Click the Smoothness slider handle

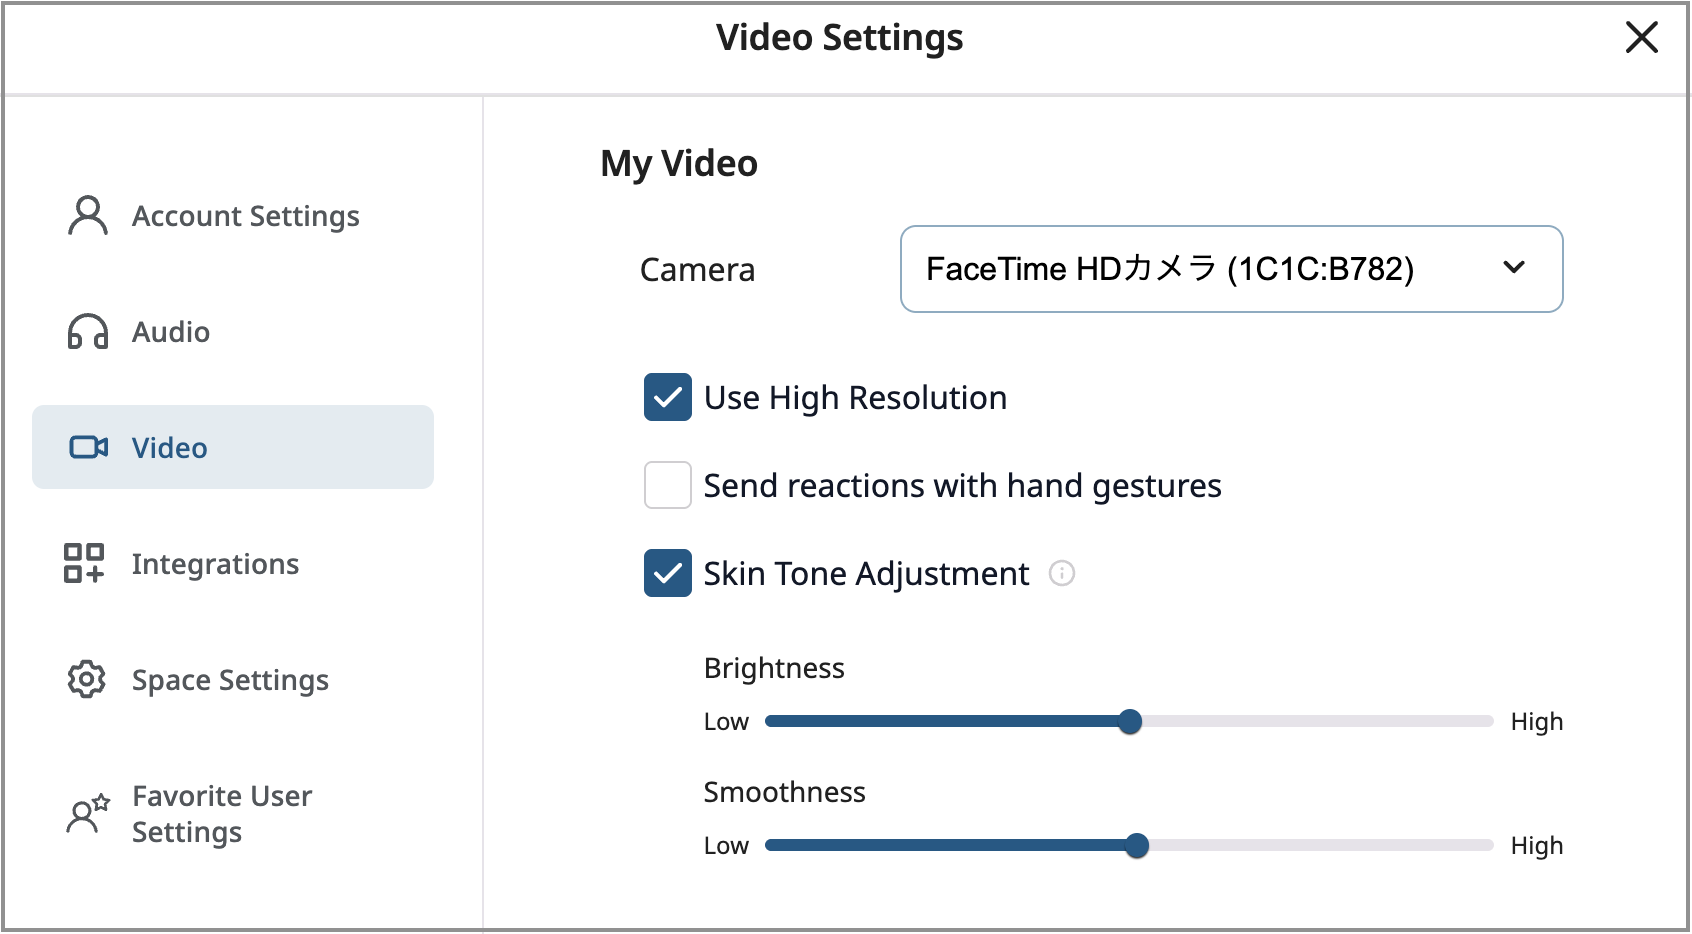(x=1137, y=845)
